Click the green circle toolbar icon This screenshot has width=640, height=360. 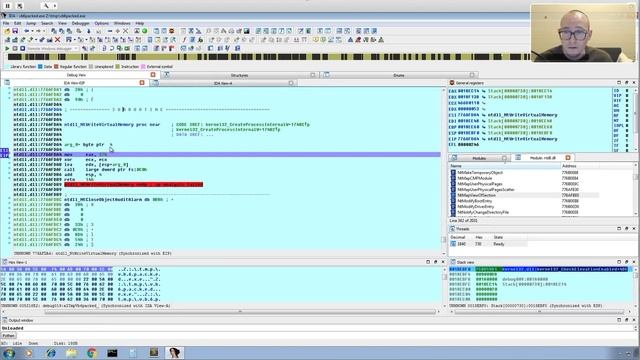[144, 31]
